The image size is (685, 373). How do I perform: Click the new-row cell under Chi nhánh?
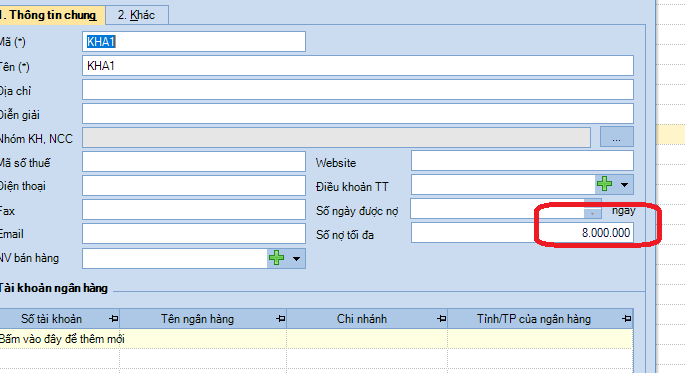tap(367, 339)
